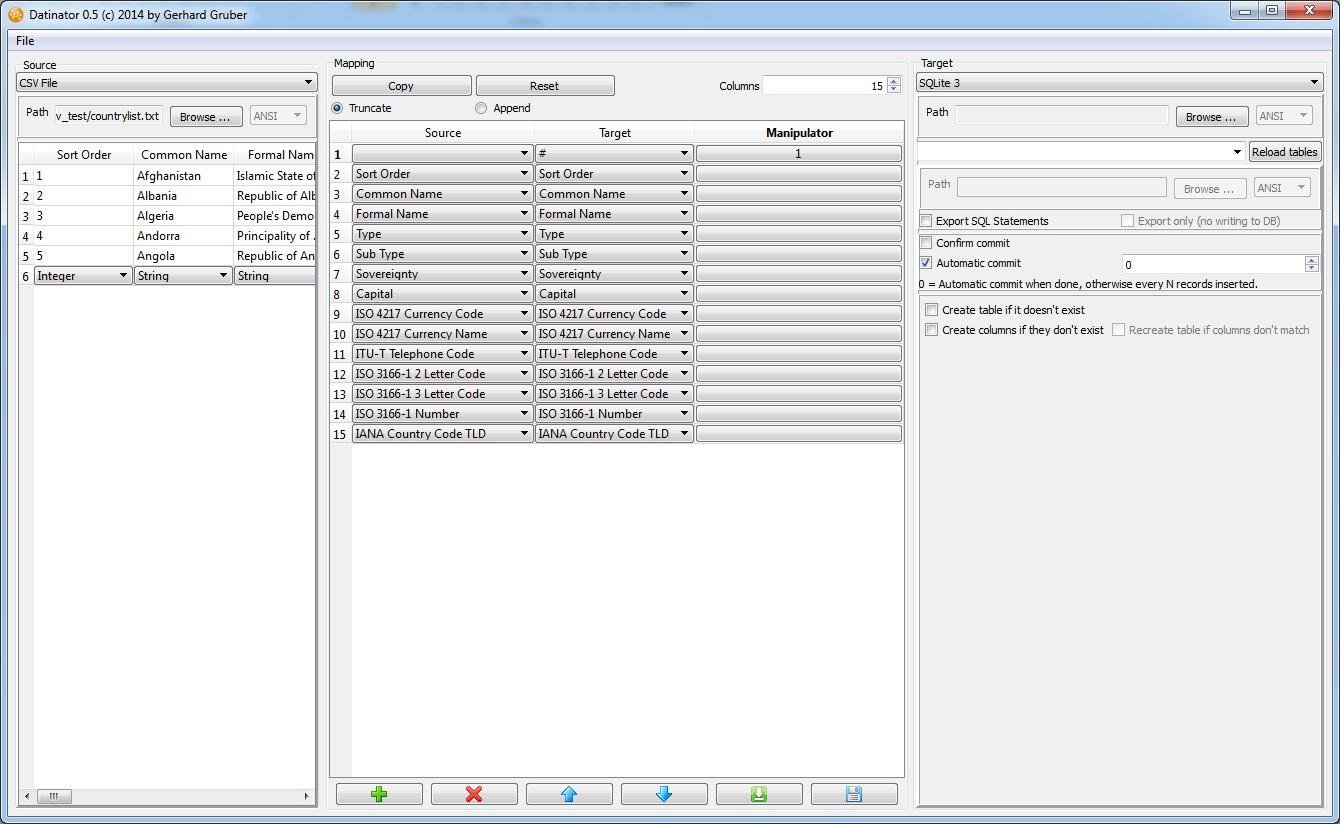Click Manipulator button for Capital row
The height and width of the screenshot is (824, 1340).
[x=798, y=294]
